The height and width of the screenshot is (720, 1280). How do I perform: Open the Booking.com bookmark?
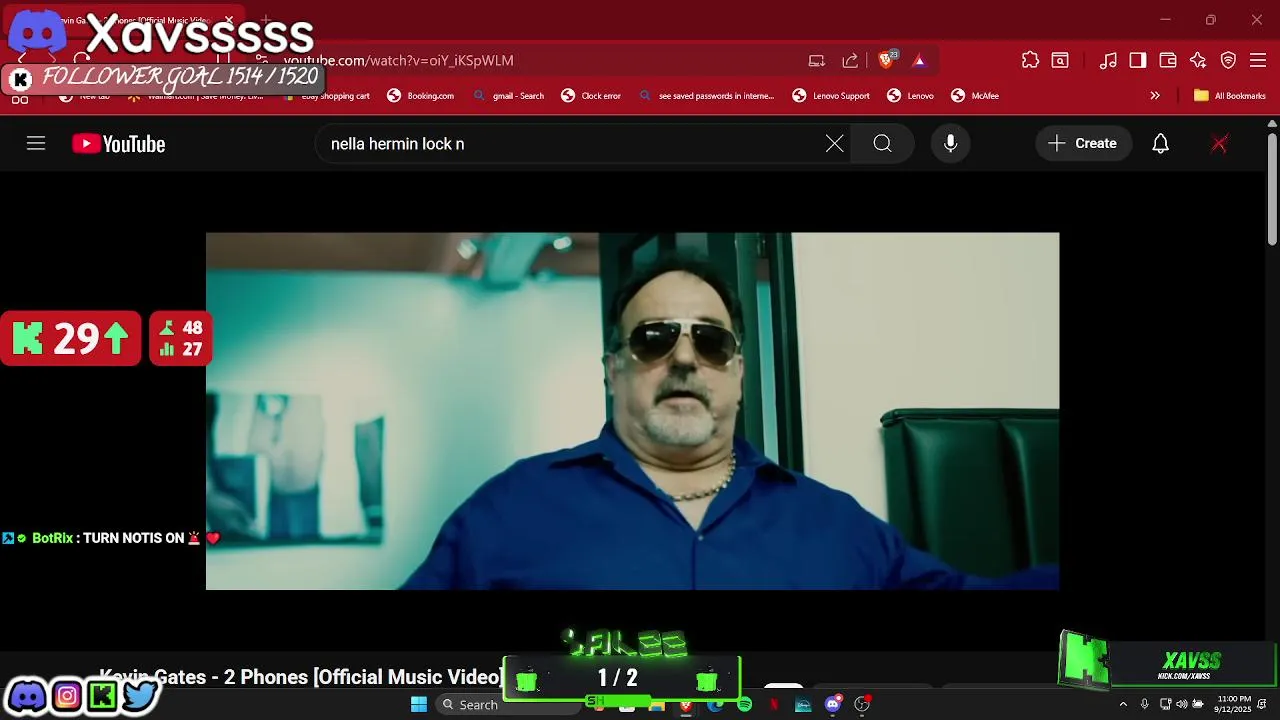tap(420, 96)
